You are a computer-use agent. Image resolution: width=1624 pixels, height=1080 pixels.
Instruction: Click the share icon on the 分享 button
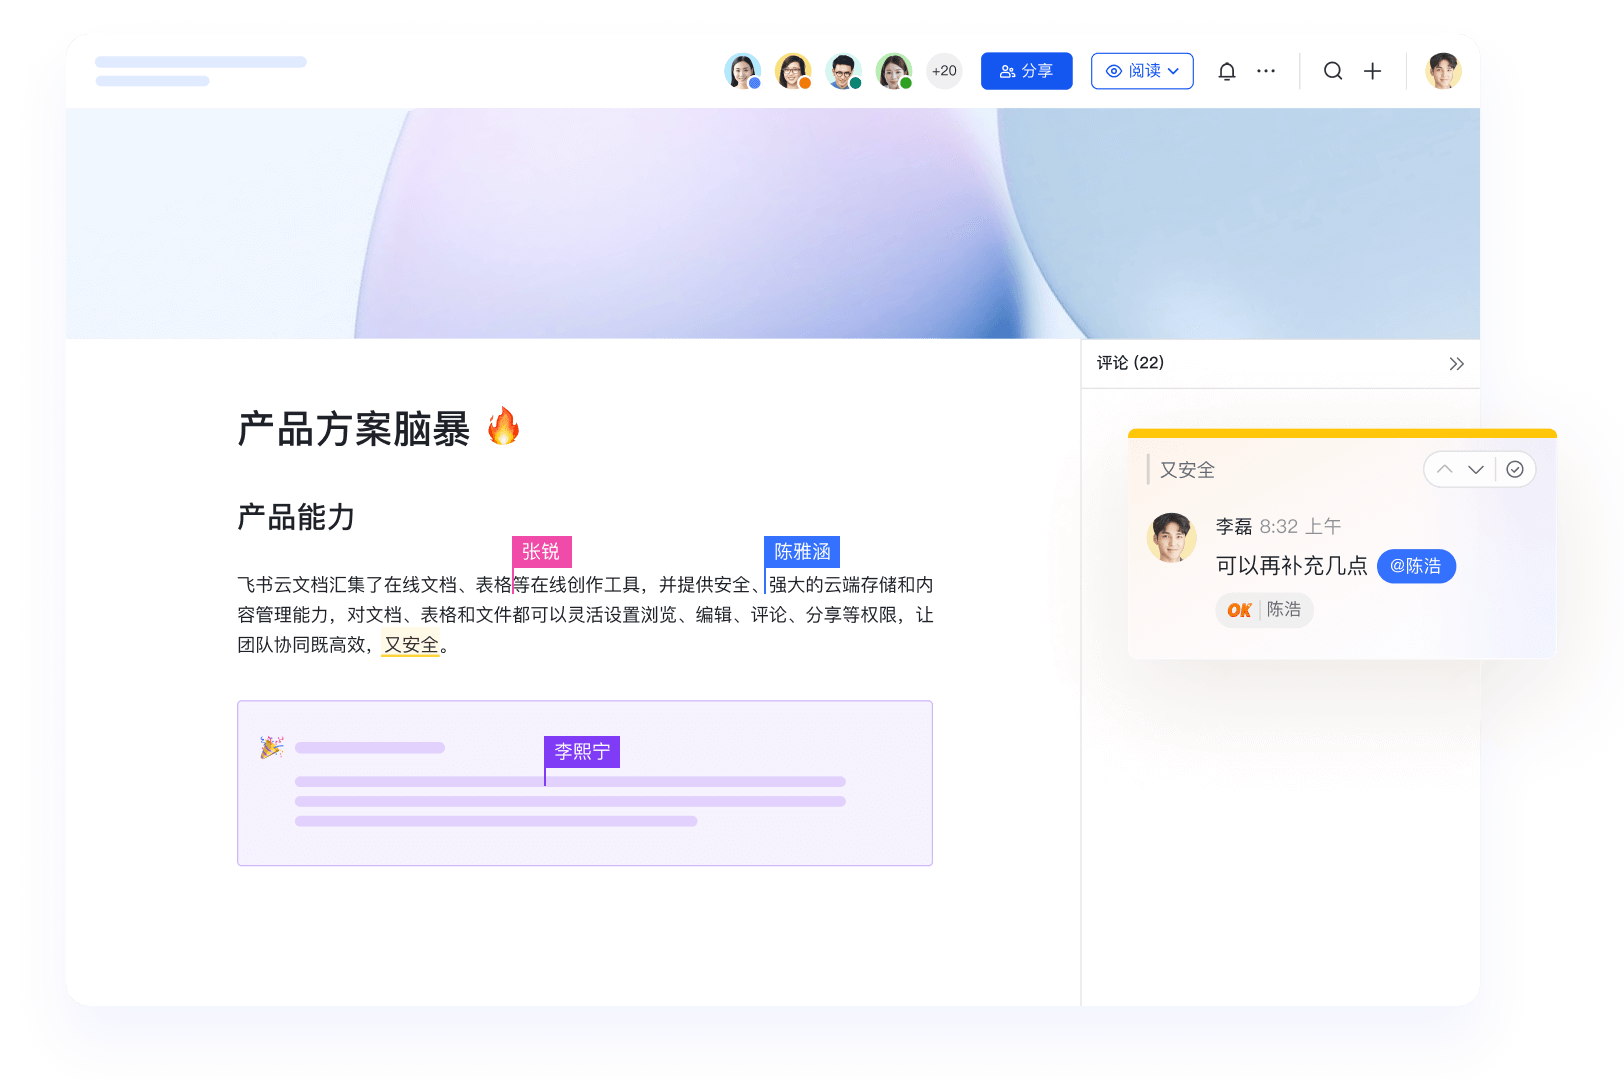[x=1004, y=70]
